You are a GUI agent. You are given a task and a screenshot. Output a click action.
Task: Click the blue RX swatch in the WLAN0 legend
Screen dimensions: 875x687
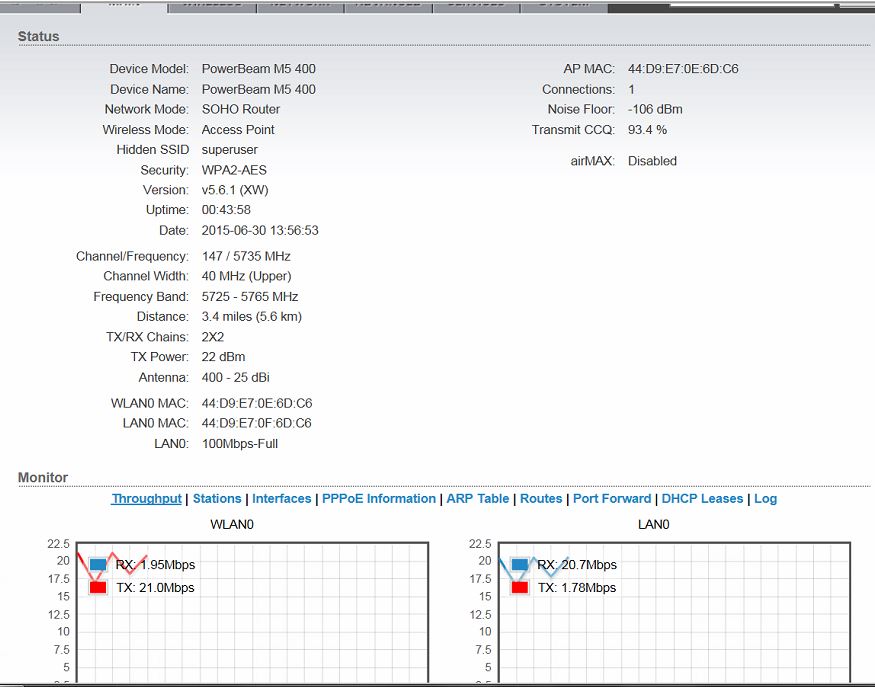click(x=98, y=564)
